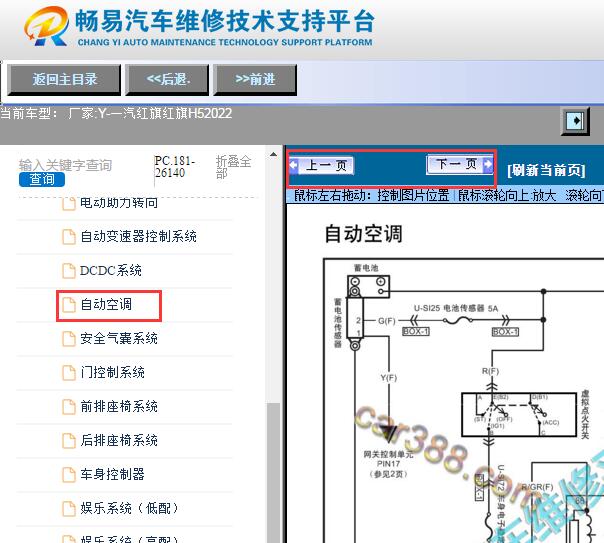Click the left arrow icon on 上一页

pyautogui.click(x=293, y=166)
